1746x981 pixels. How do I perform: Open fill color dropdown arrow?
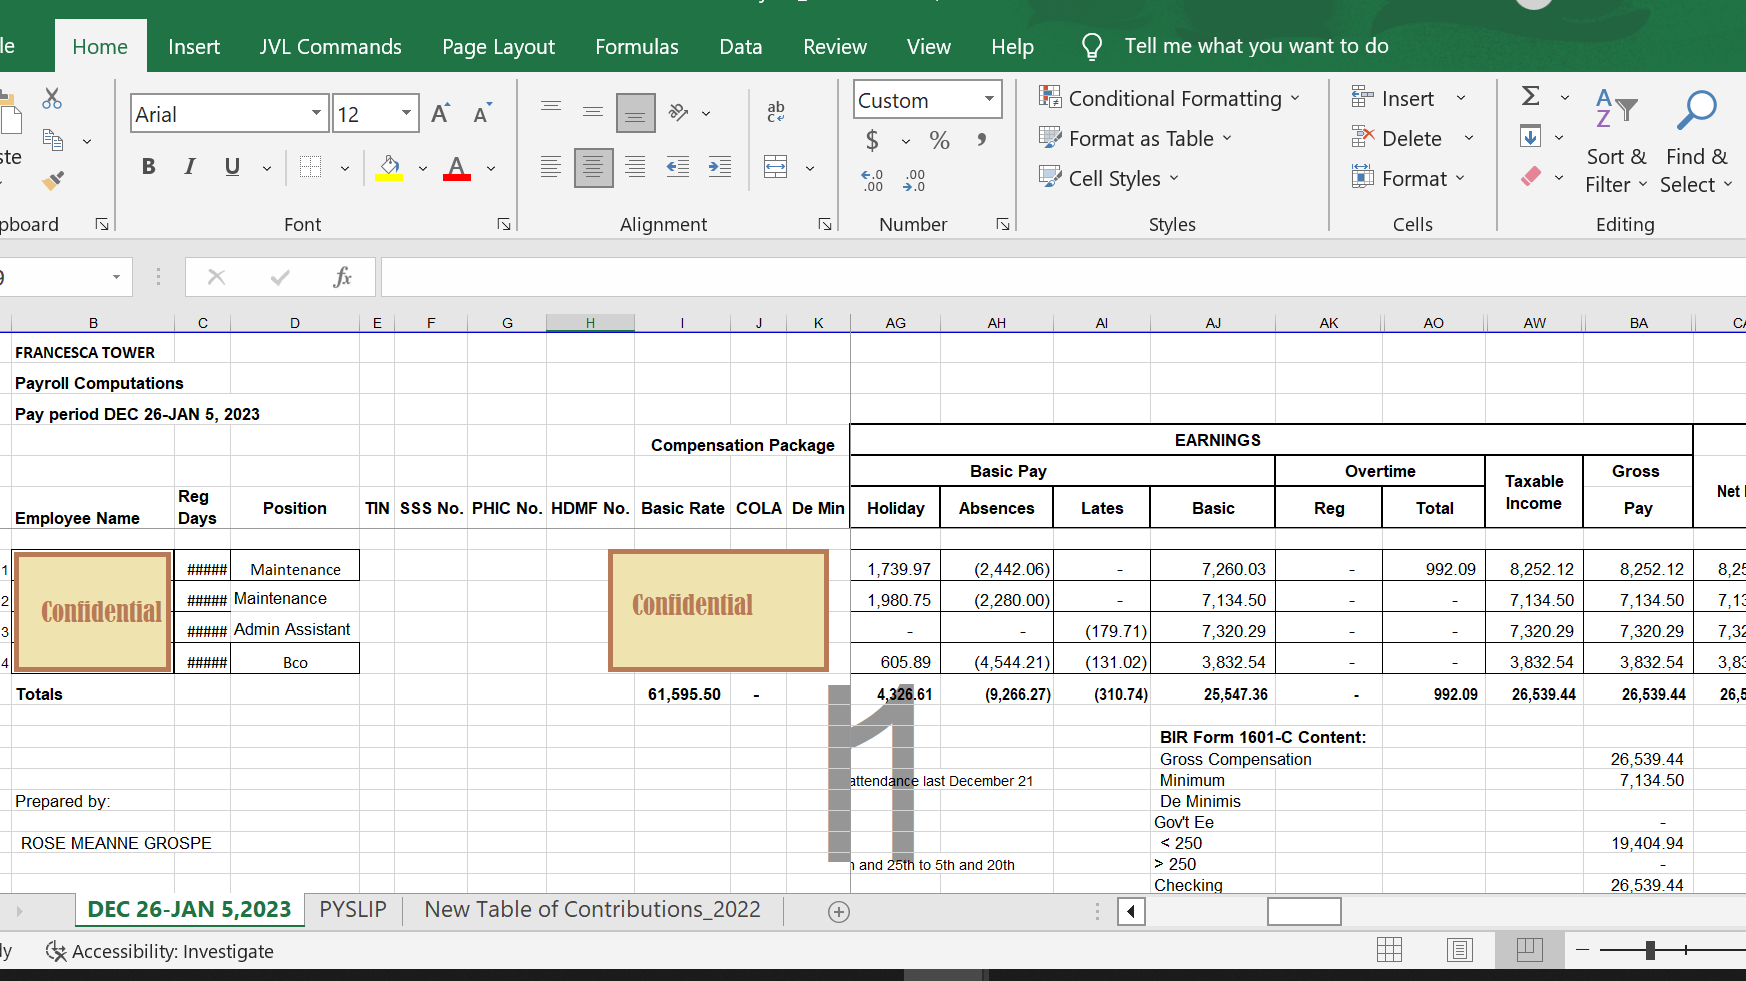click(423, 168)
